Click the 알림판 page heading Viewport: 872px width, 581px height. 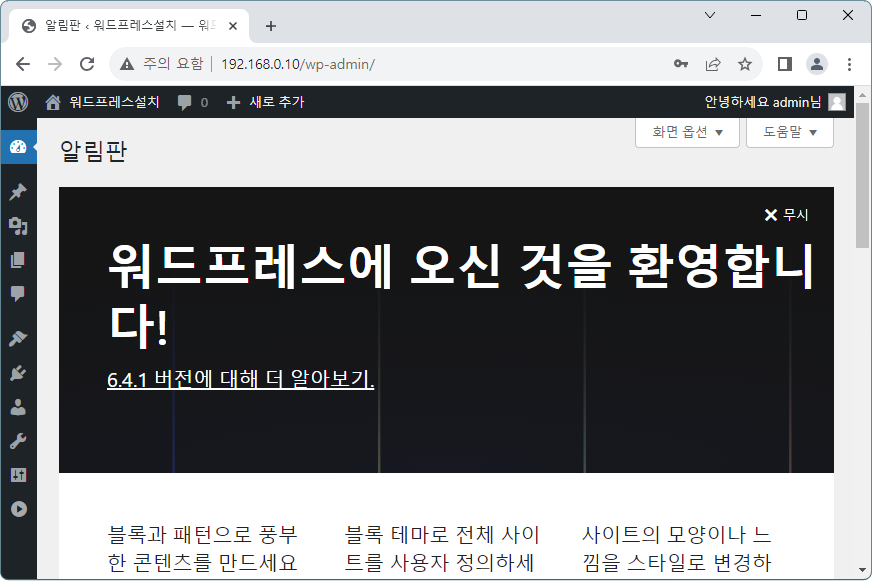click(94, 151)
